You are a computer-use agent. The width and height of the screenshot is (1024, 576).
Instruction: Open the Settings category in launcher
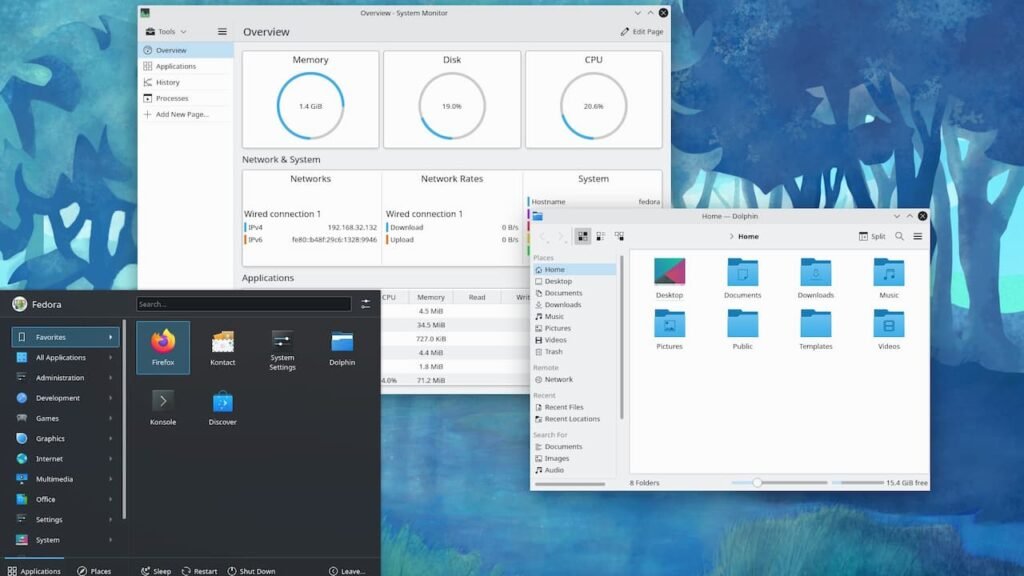65,519
